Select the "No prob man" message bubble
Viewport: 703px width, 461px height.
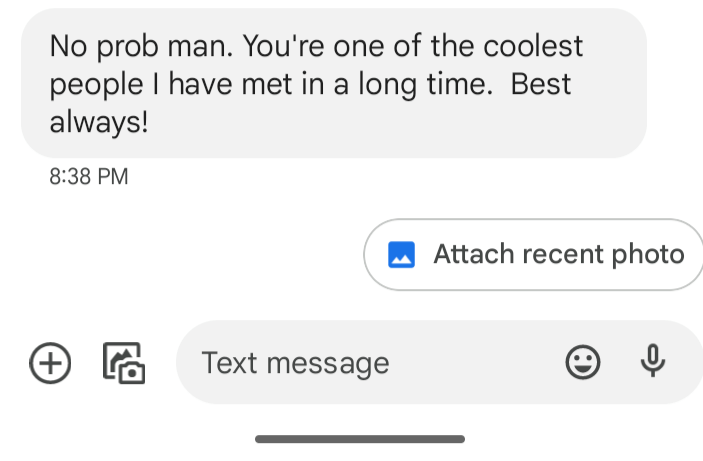pos(333,84)
